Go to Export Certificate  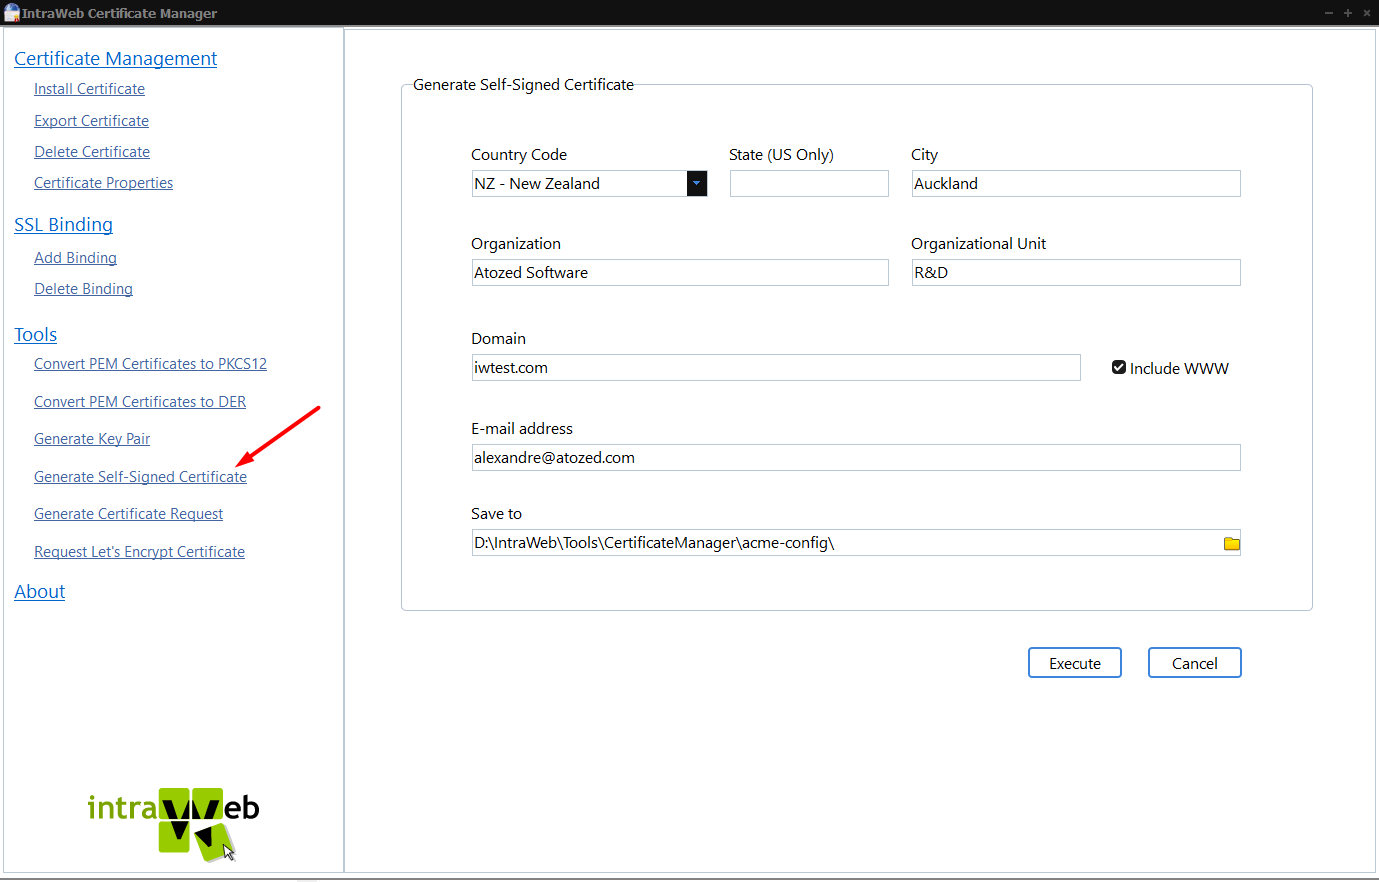pos(91,121)
